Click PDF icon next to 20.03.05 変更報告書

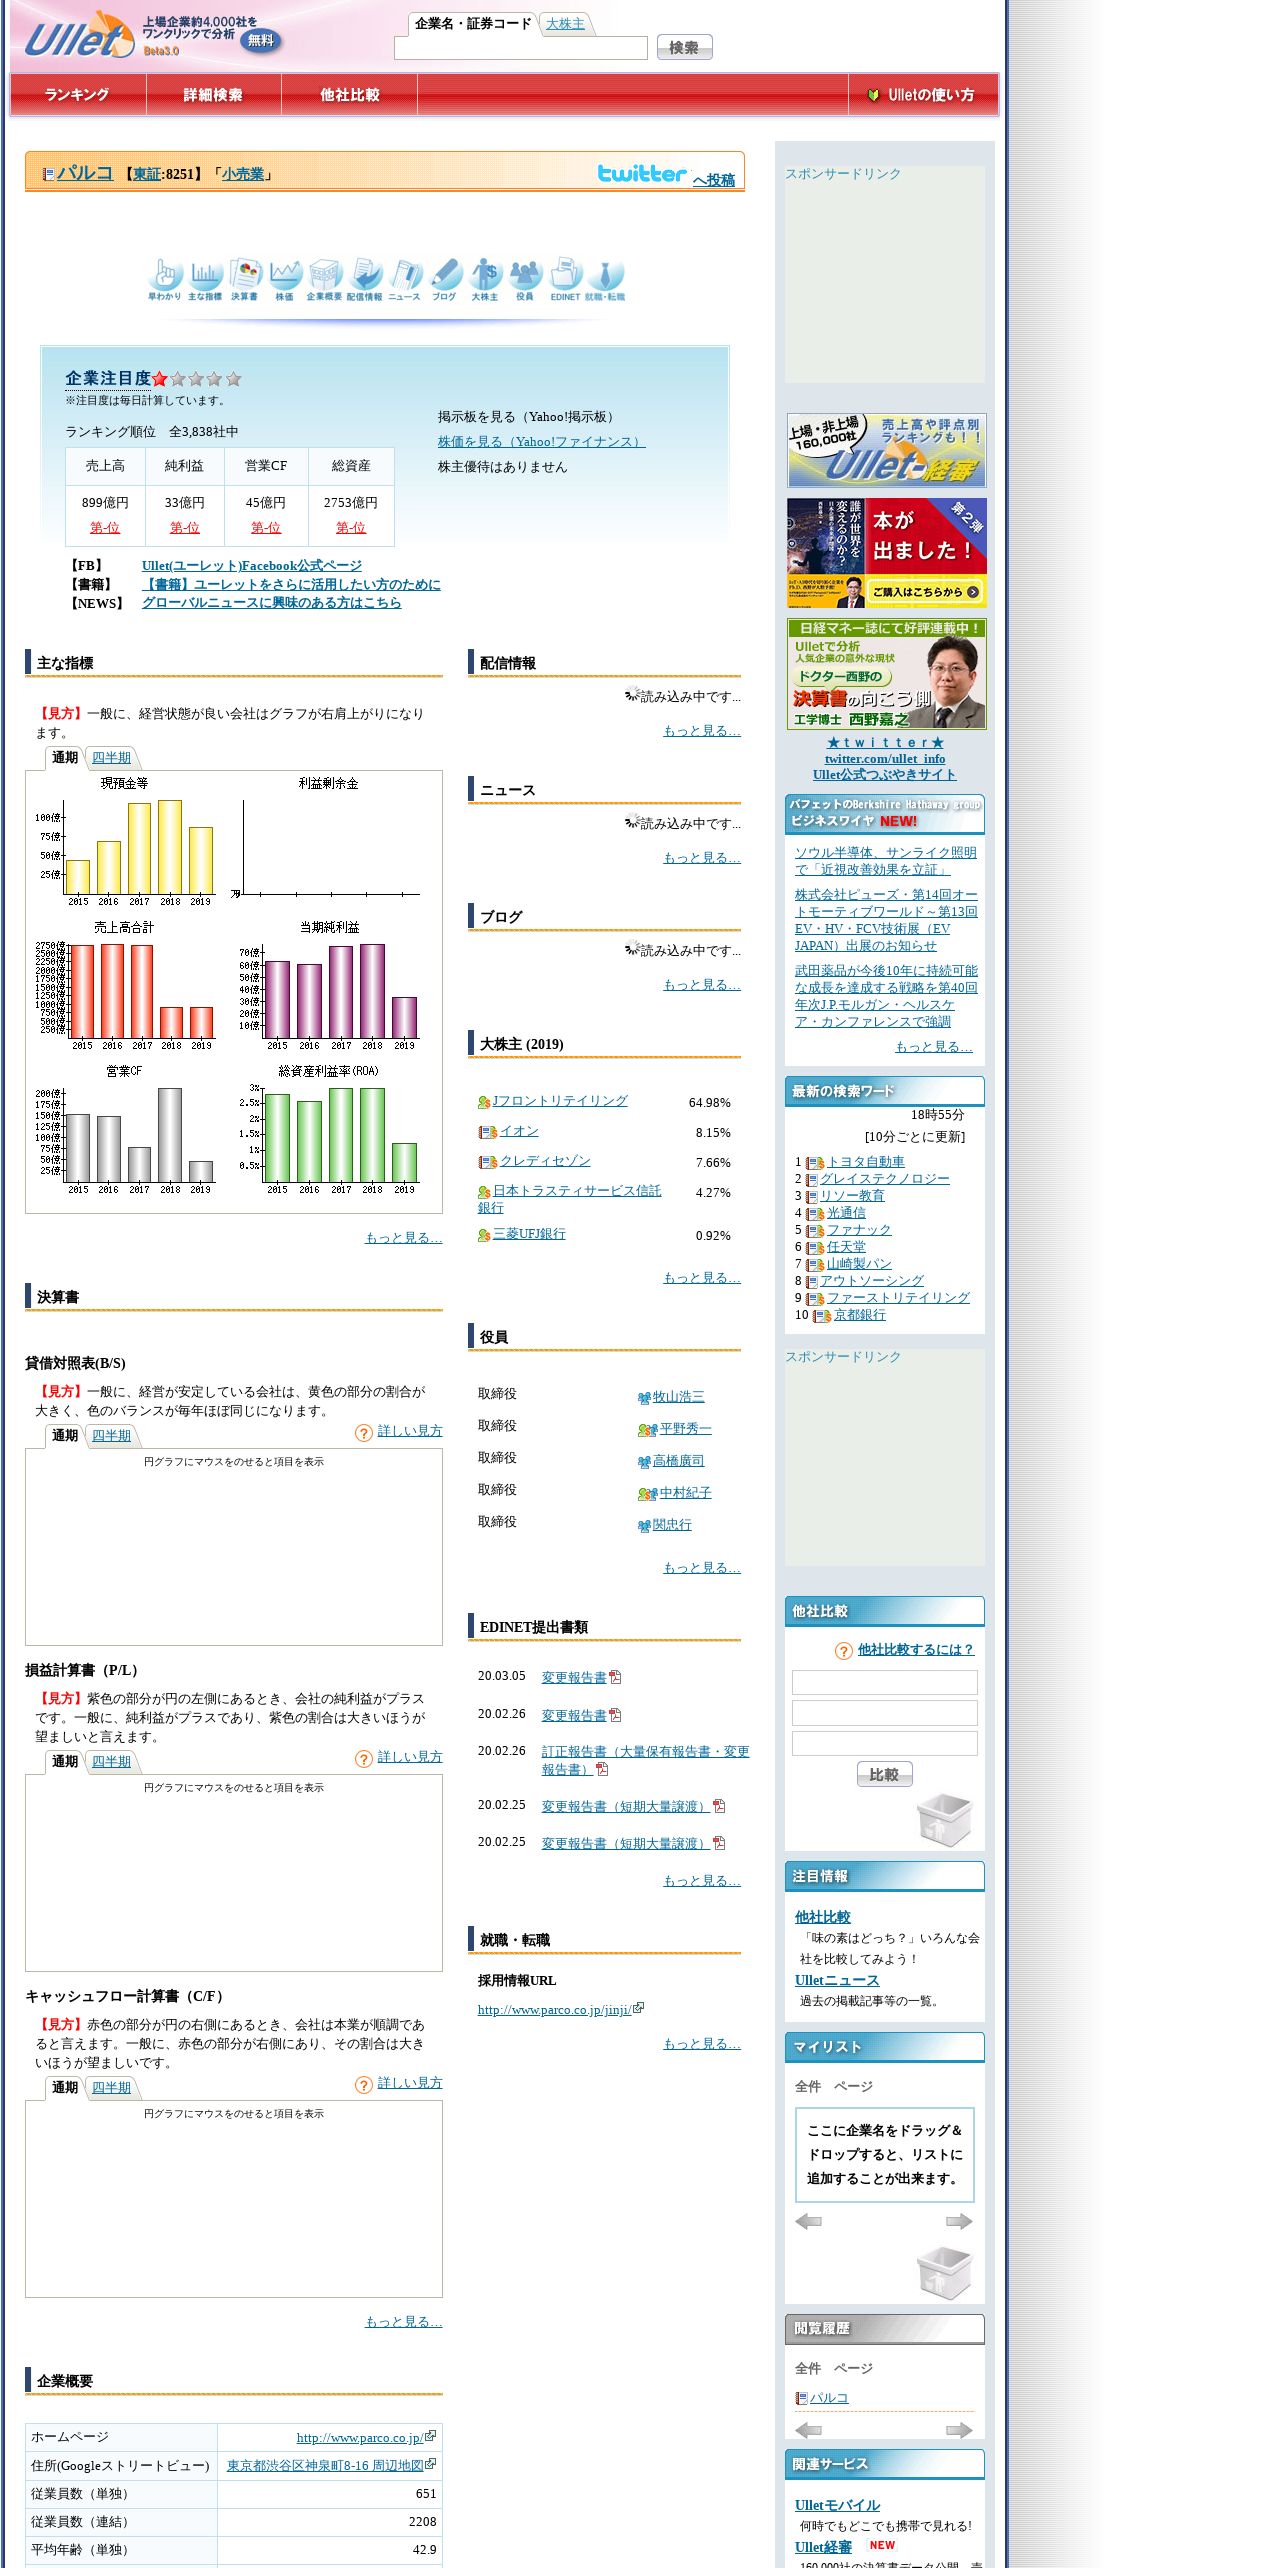[x=615, y=1677]
